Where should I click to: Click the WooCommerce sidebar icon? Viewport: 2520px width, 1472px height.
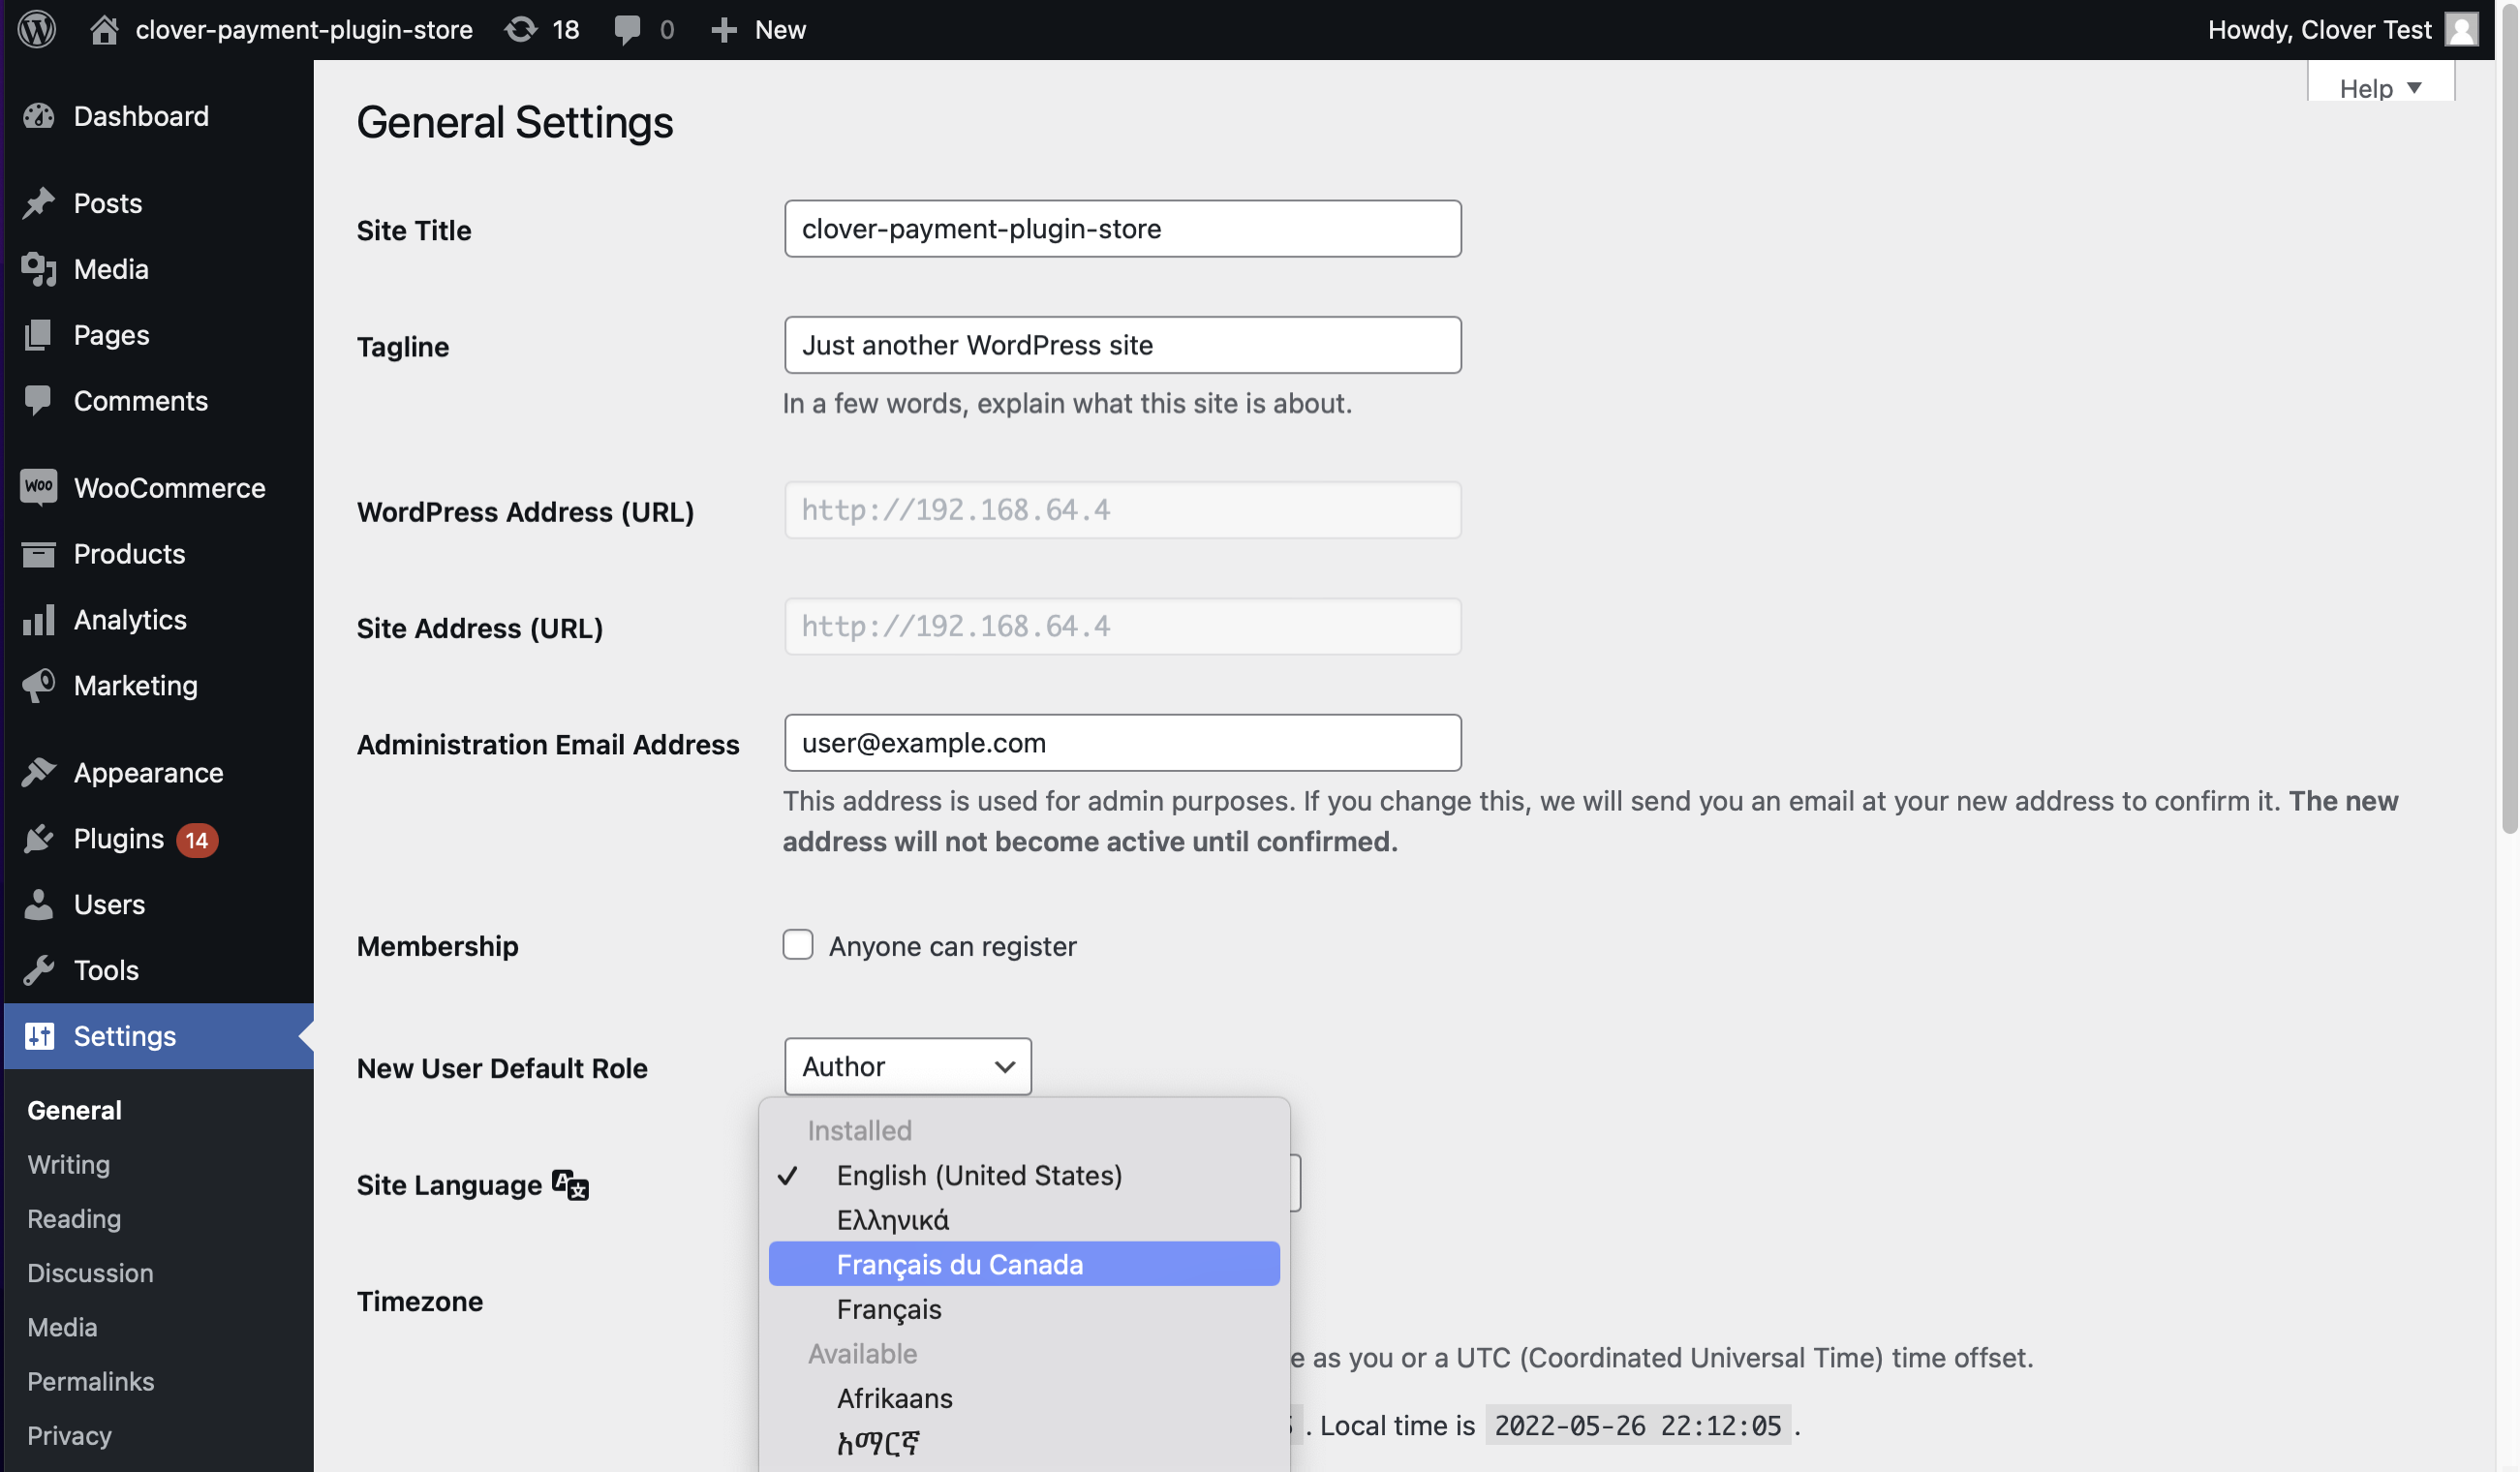tap(38, 487)
